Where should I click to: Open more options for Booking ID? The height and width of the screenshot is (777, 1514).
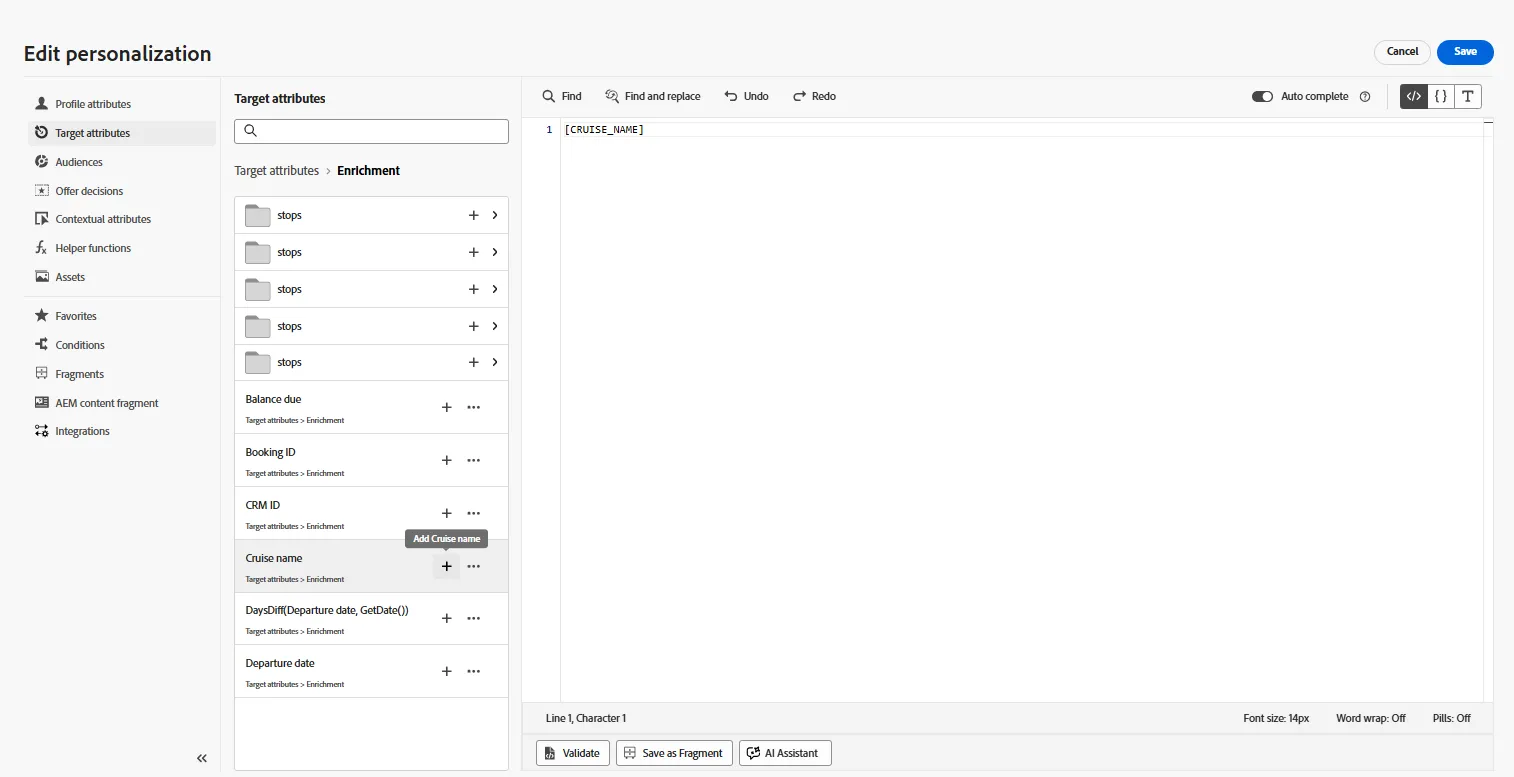(474, 461)
